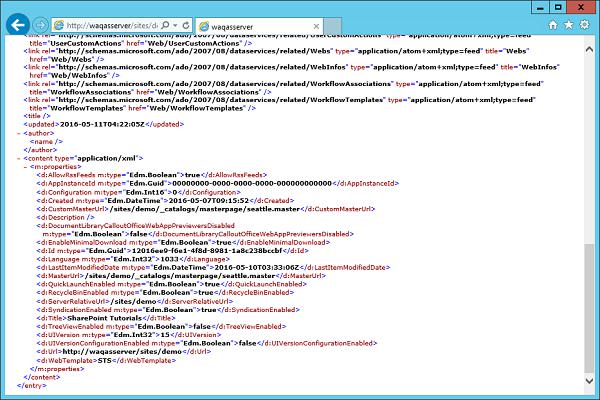Click the d:QuickLaunchEnabled true value
The width and height of the screenshot is (600, 400).
(212, 284)
